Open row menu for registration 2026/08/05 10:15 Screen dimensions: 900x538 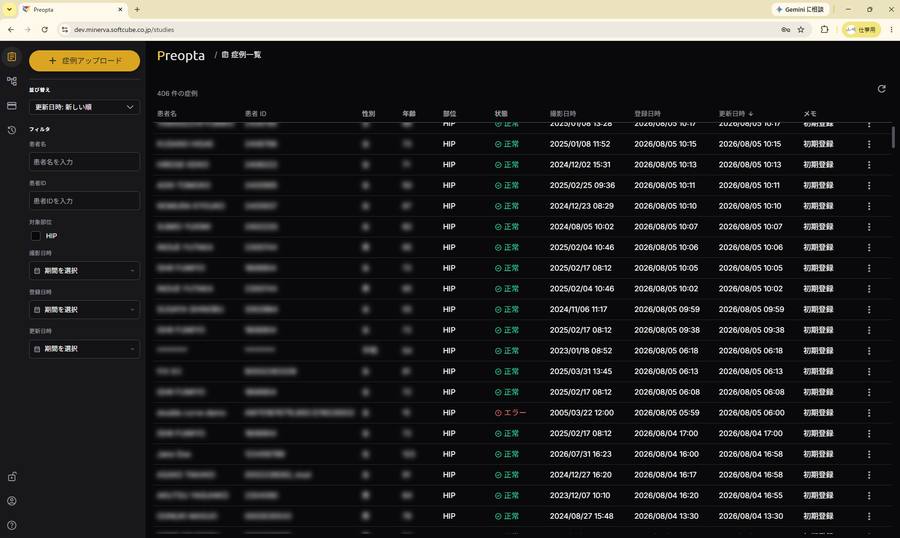(x=869, y=144)
